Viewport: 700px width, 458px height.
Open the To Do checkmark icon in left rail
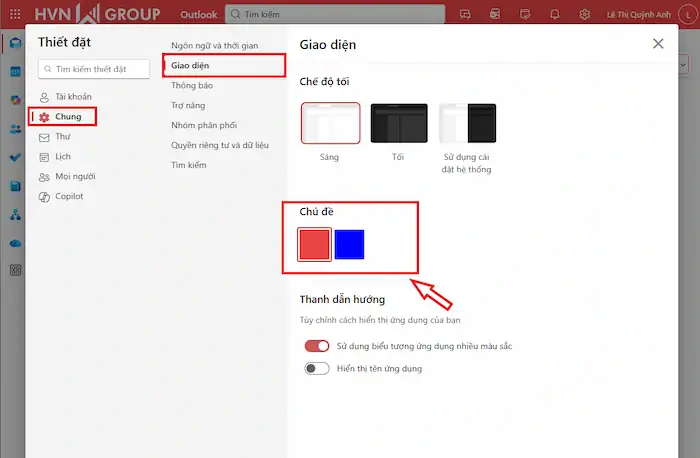15,158
